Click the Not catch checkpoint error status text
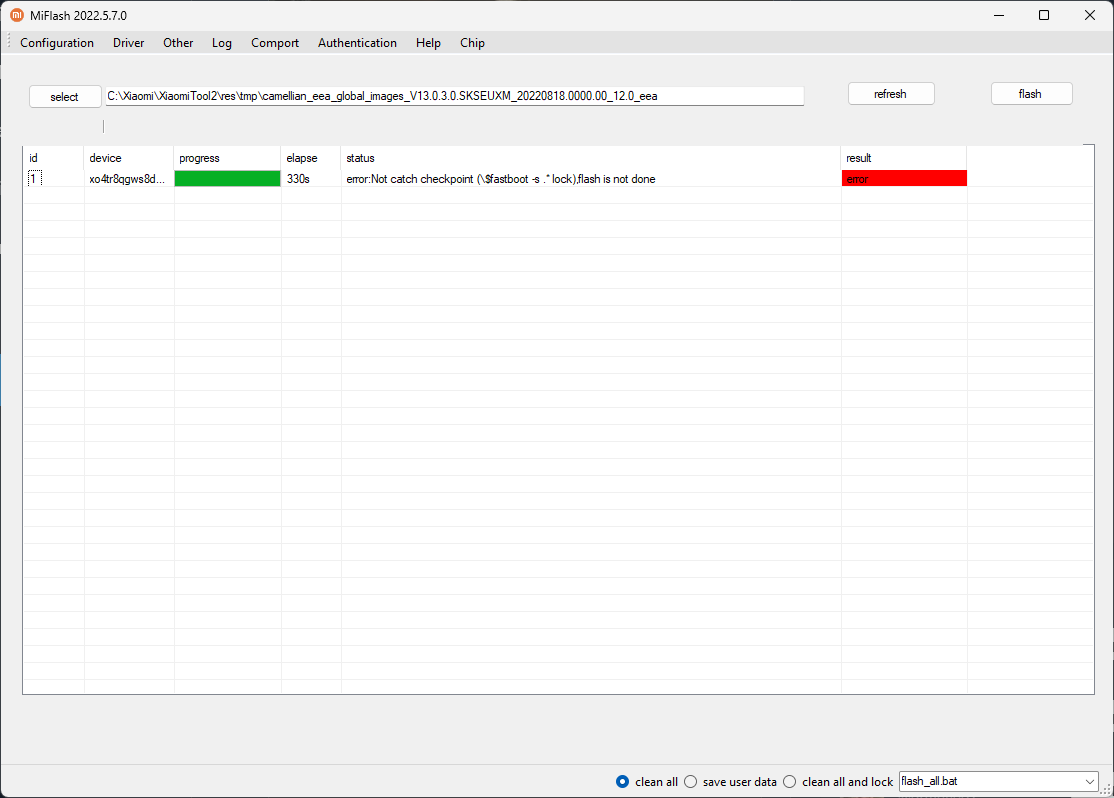 click(x=501, y=179)
